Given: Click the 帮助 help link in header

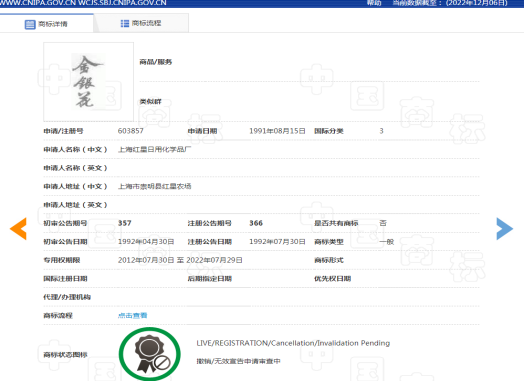Looking at the screenshot, I should pos(374,3).
